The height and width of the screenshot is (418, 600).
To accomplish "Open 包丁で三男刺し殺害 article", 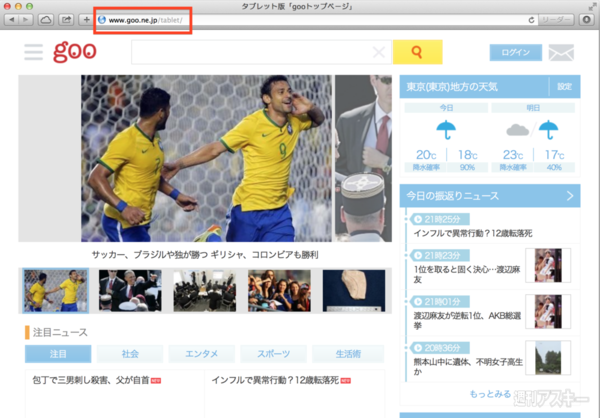I will click(91, 380).
